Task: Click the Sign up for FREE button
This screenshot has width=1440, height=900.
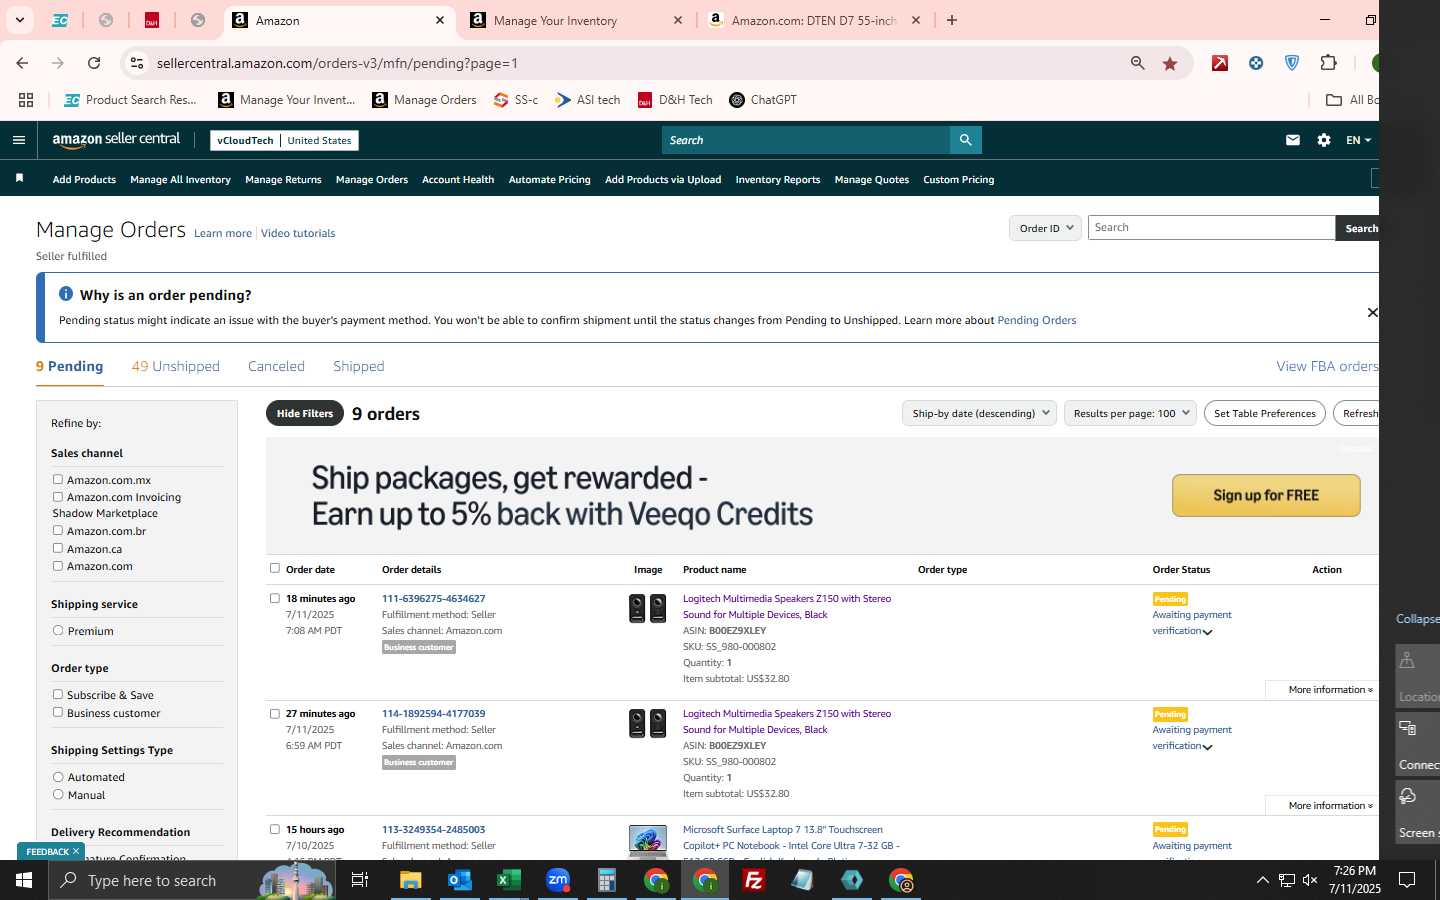Action: (1266, 495)
